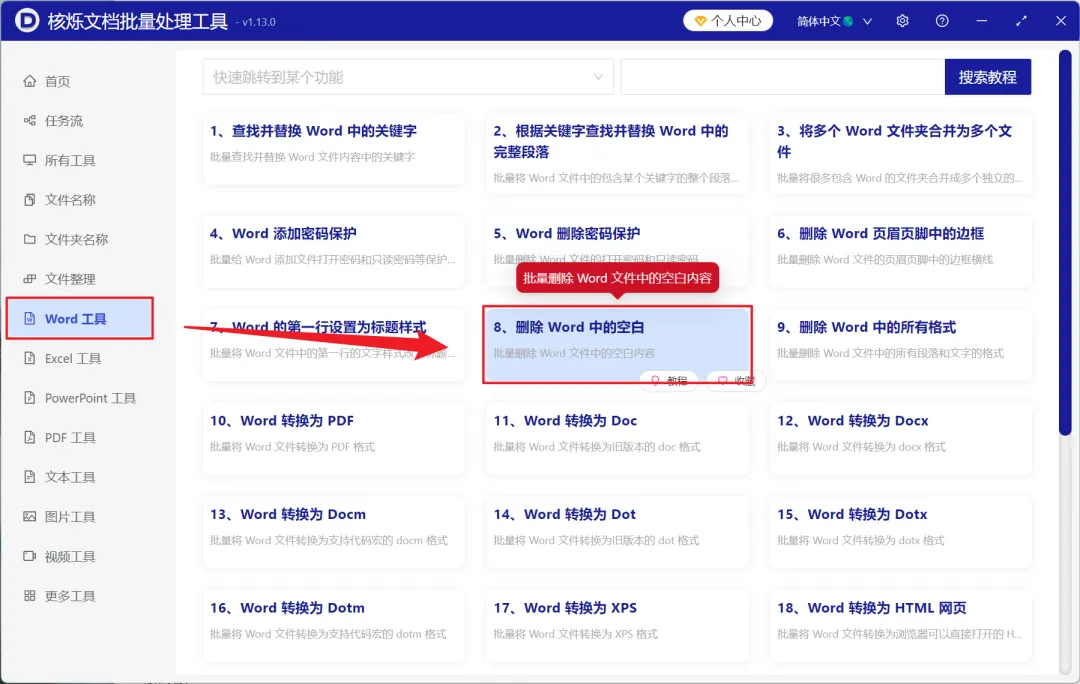This screenshot has height=684, width=1080.
Task: Click the picture icon beside 图片工具
Action: [30, 517]
